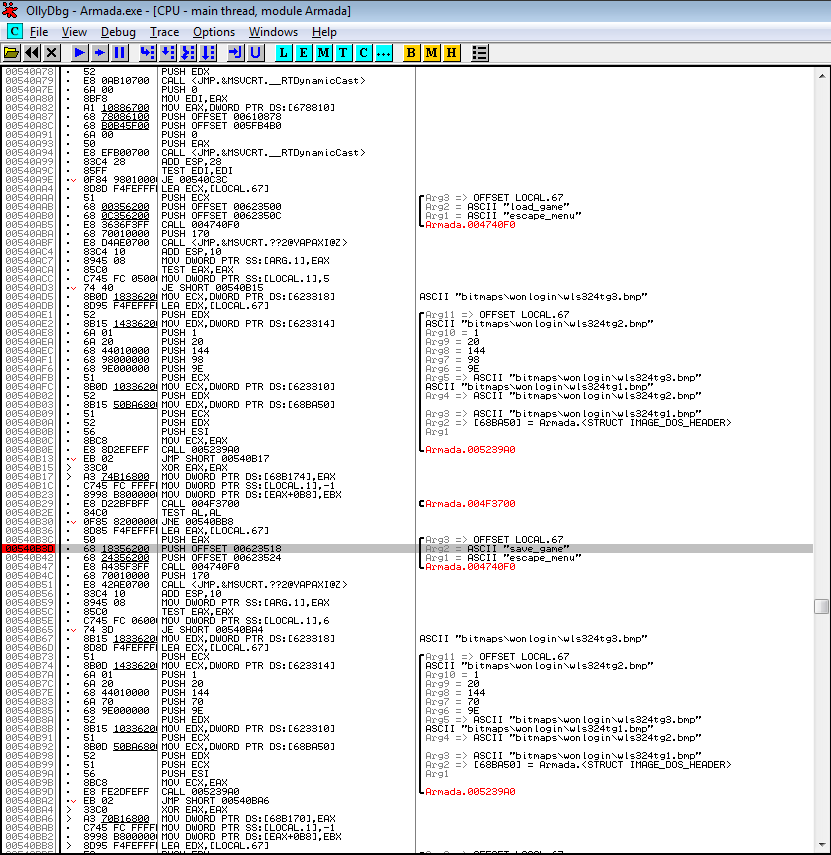Select the PUSH OFFSET 005FB4B0 instruction
Viewport: 831px width, 855px height.
(221, 125)
